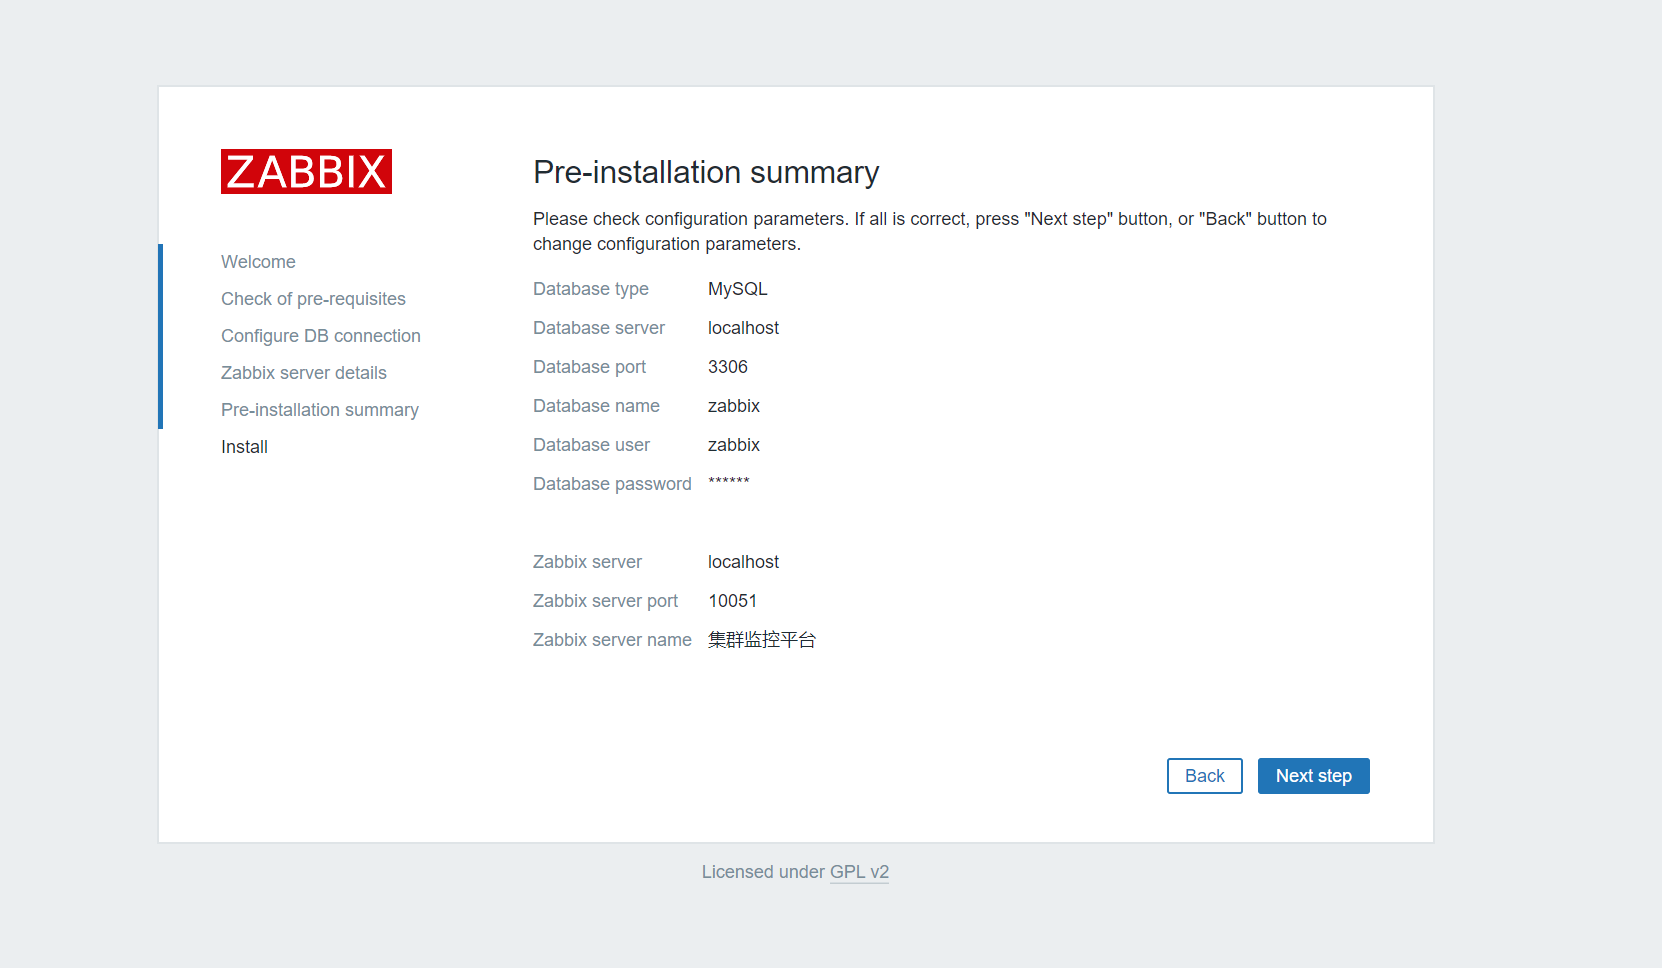The height and width of the screenshot is (968, 1662).
Task: Click the Database server label
Action: pyautogui.click(x=599, y=328)
